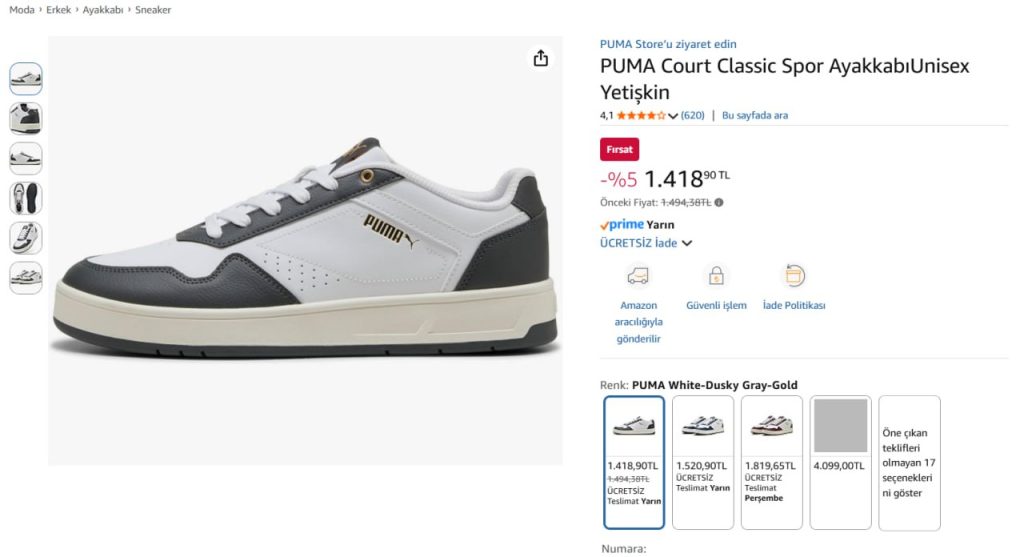The height and width of the screenshot is (557, 1024).
Task: Choose the White-Dusky Gray-Gold color swatch
Action: 634,462
